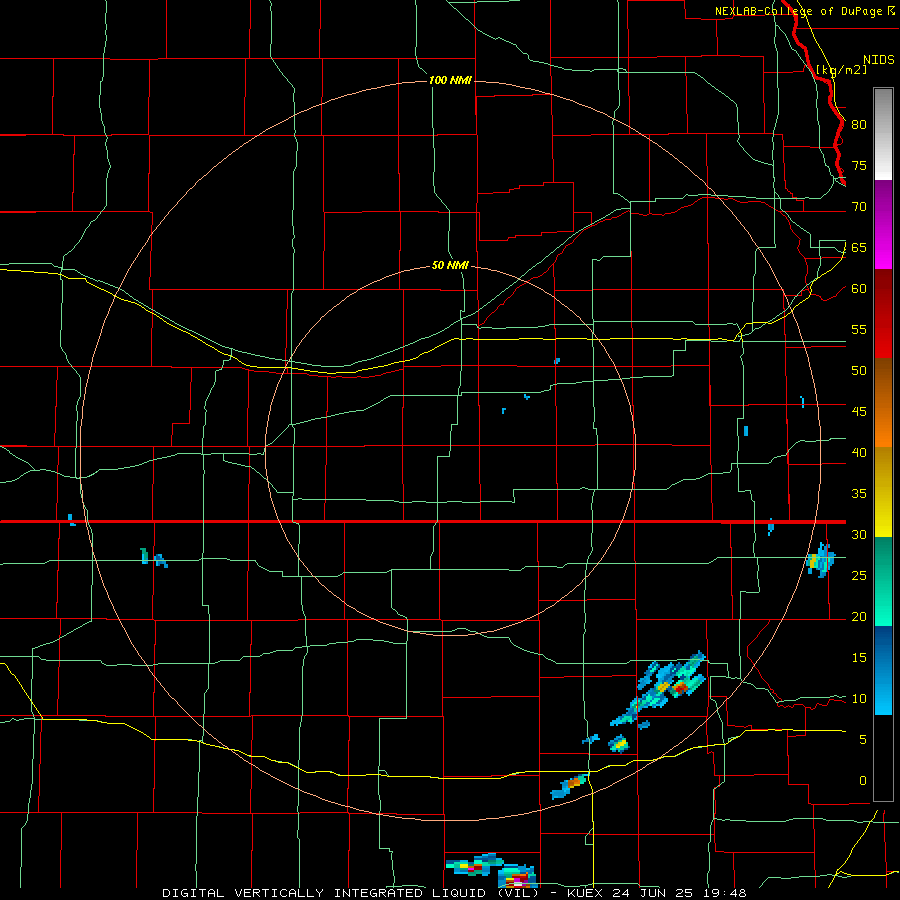Click the 5 scale value

coord(863,740)
